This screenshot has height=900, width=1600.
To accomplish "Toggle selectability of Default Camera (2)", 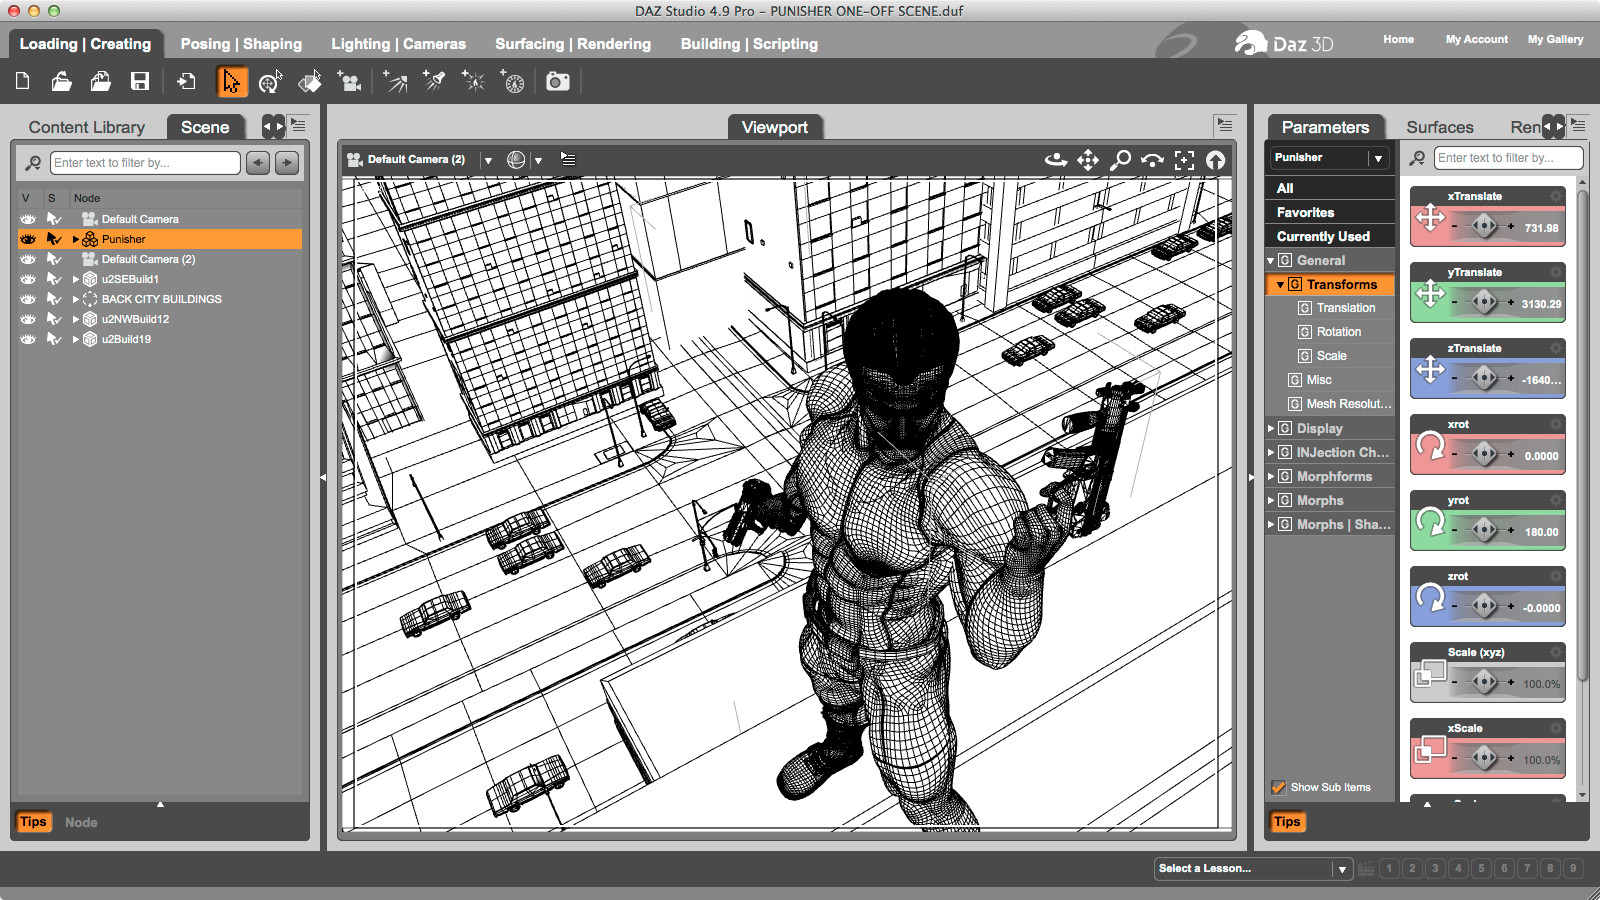I will coord(54,259).
